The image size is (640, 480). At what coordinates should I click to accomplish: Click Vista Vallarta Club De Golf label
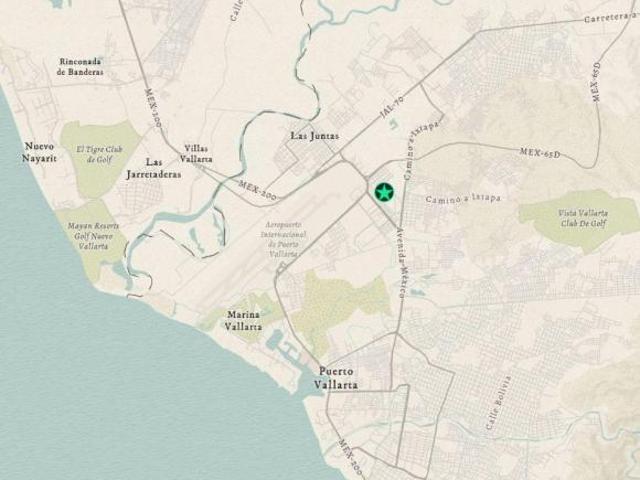point(583,218)
